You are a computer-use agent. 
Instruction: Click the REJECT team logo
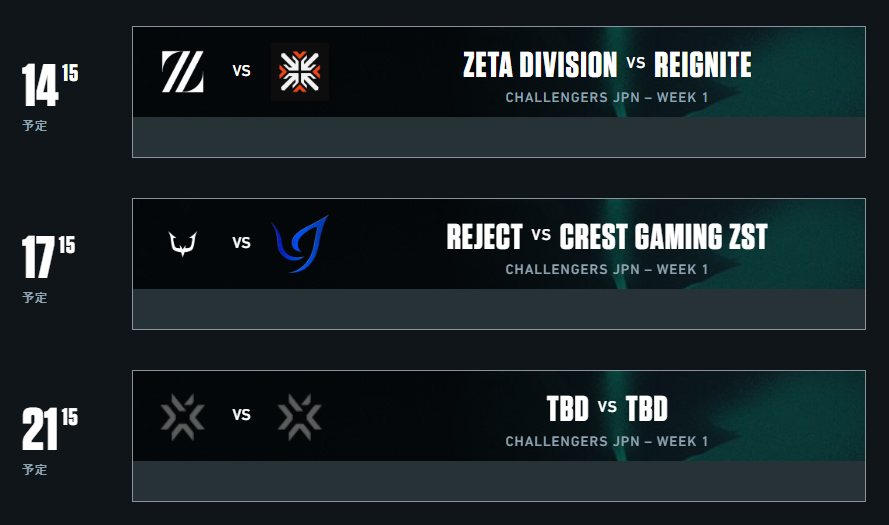point(183,244)
